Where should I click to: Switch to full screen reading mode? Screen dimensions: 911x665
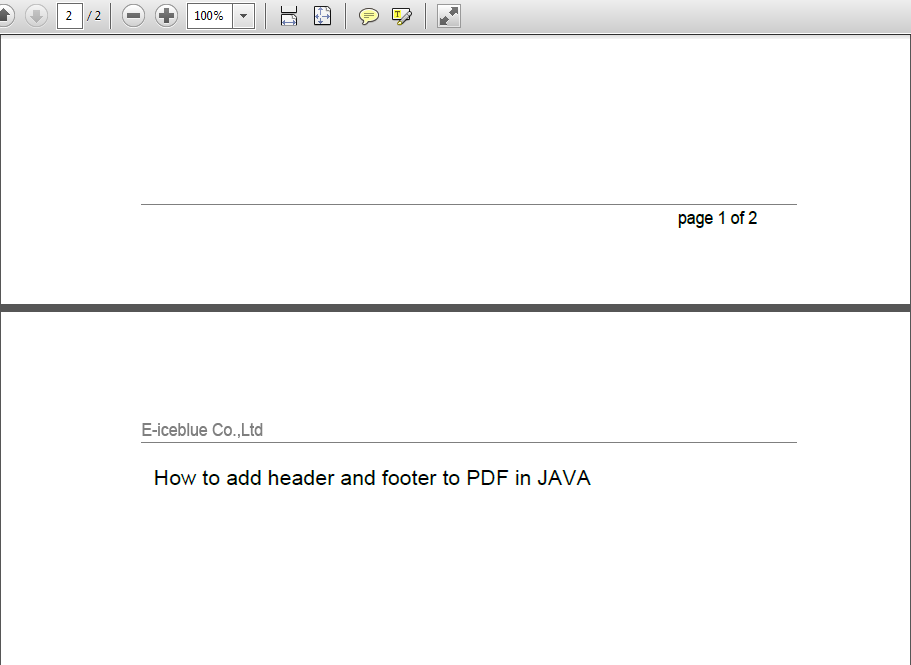[447, 16]
